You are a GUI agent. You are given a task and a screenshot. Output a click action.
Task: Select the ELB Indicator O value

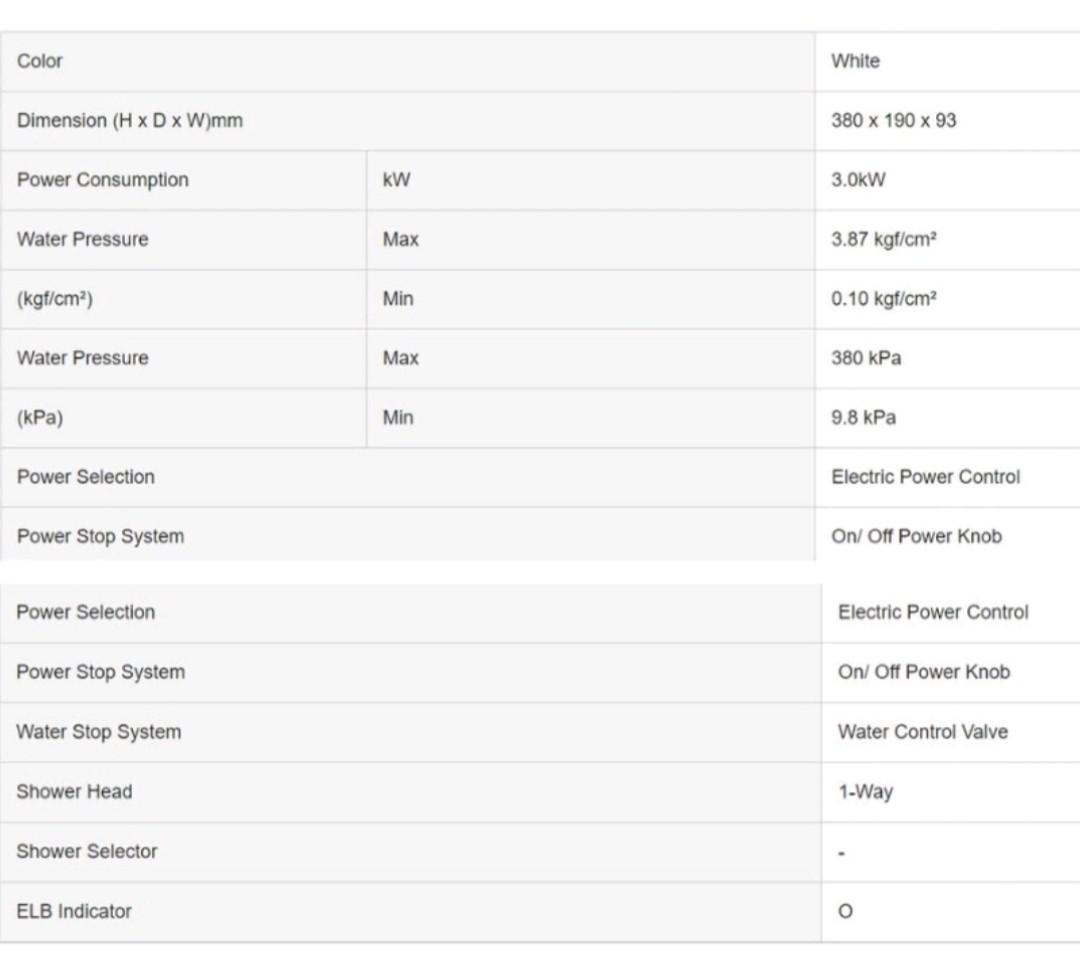point(845,912)
